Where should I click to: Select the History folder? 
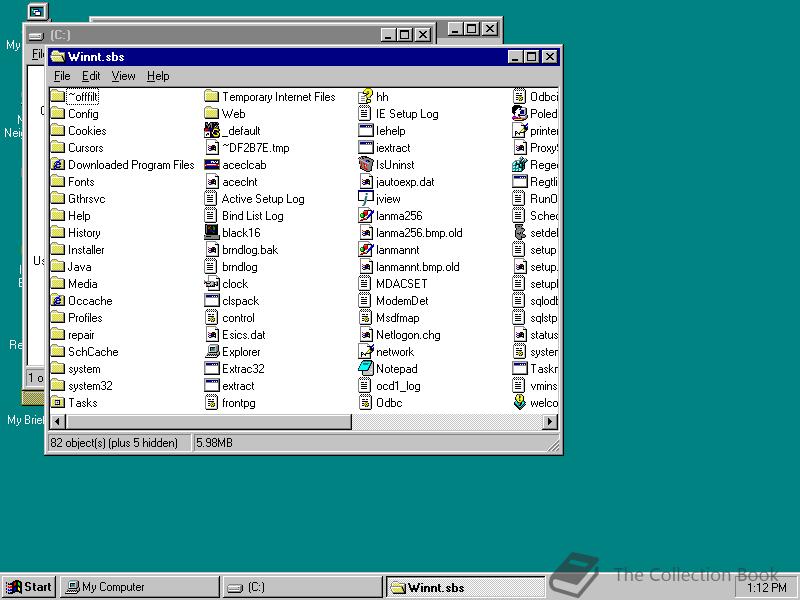pos(76,233)
